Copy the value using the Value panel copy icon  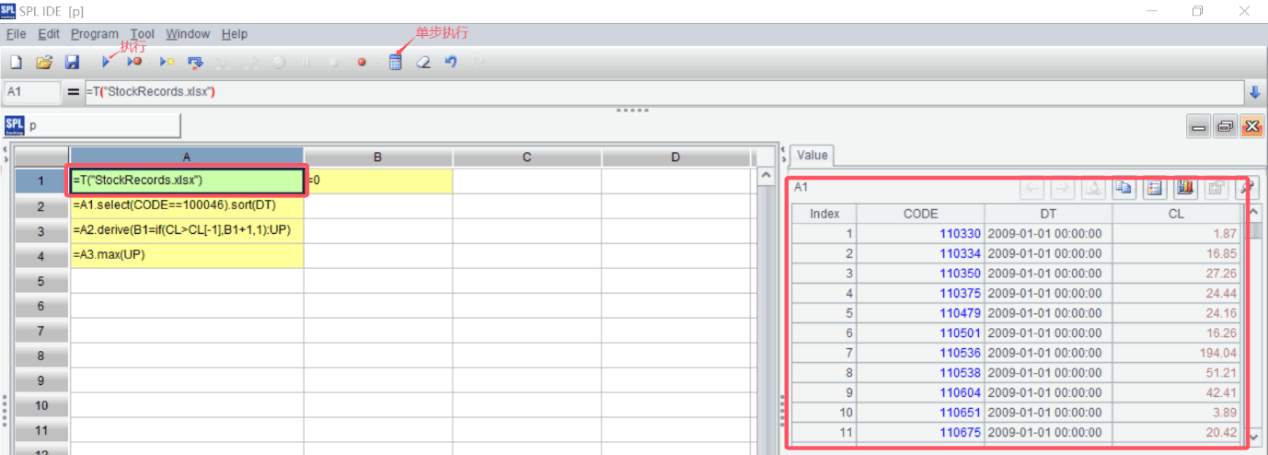tap(1123, 187)
